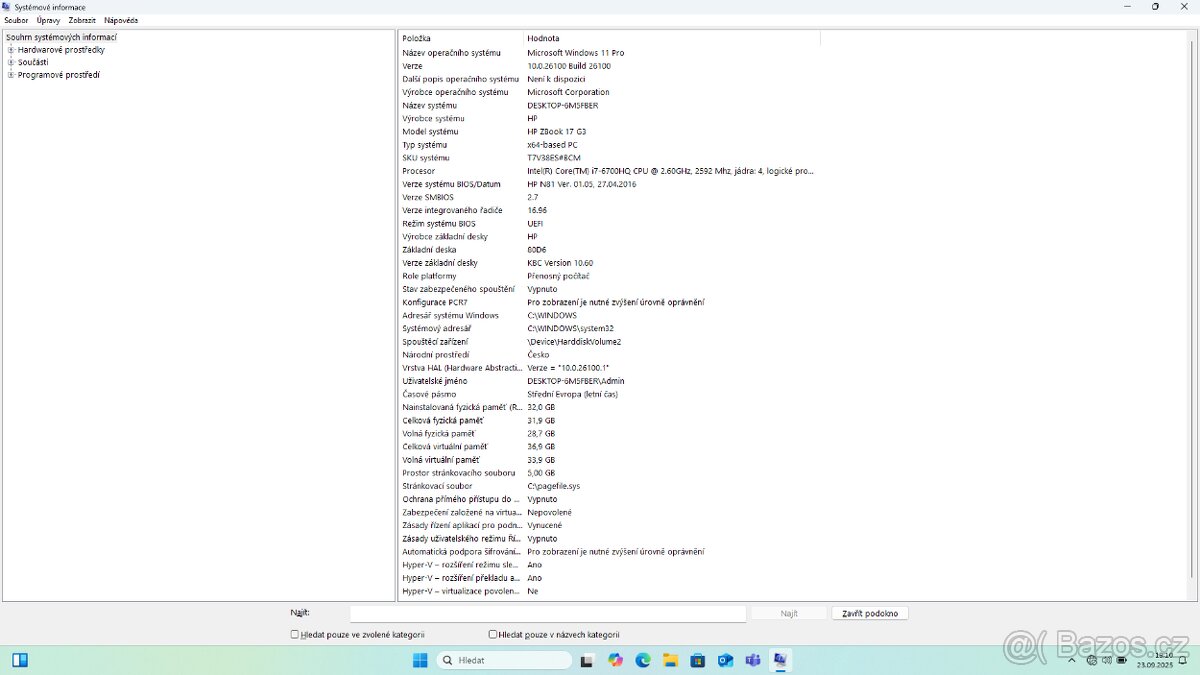Screen dimensions: 1200x675
Task: Click the "Najít" search text field
Action: coord(547,613)
